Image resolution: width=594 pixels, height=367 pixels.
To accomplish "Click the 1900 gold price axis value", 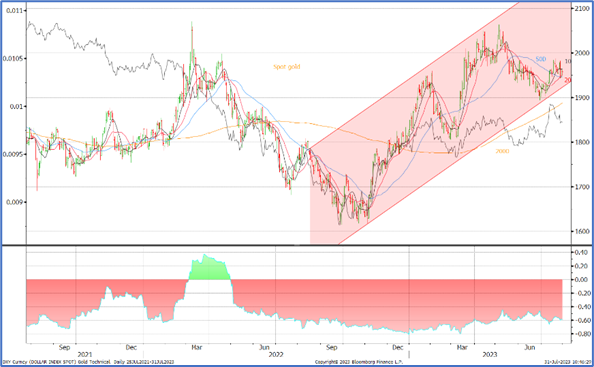I will click(x=581, y=97).
